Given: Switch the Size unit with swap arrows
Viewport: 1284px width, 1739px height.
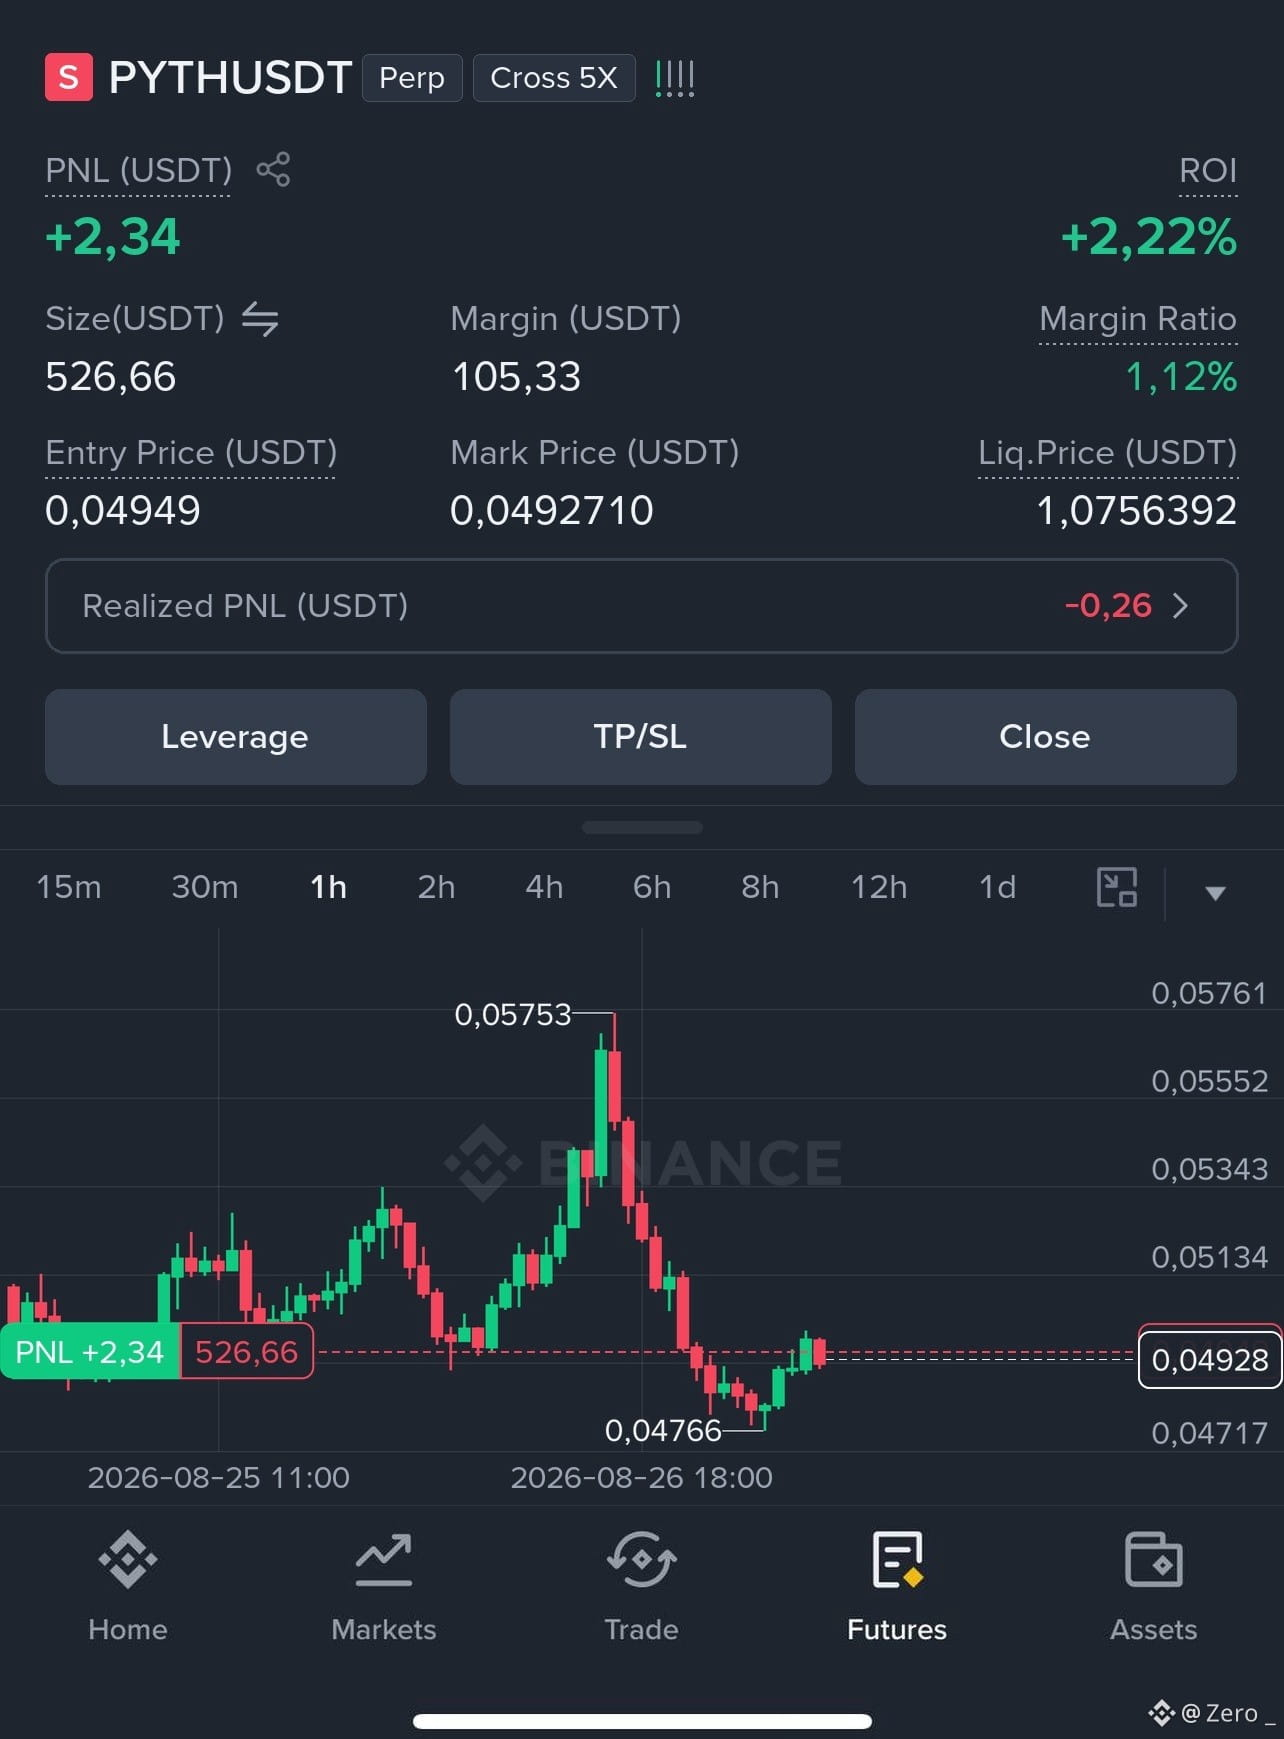Looking at the screenshot, I should pos(260,319).
